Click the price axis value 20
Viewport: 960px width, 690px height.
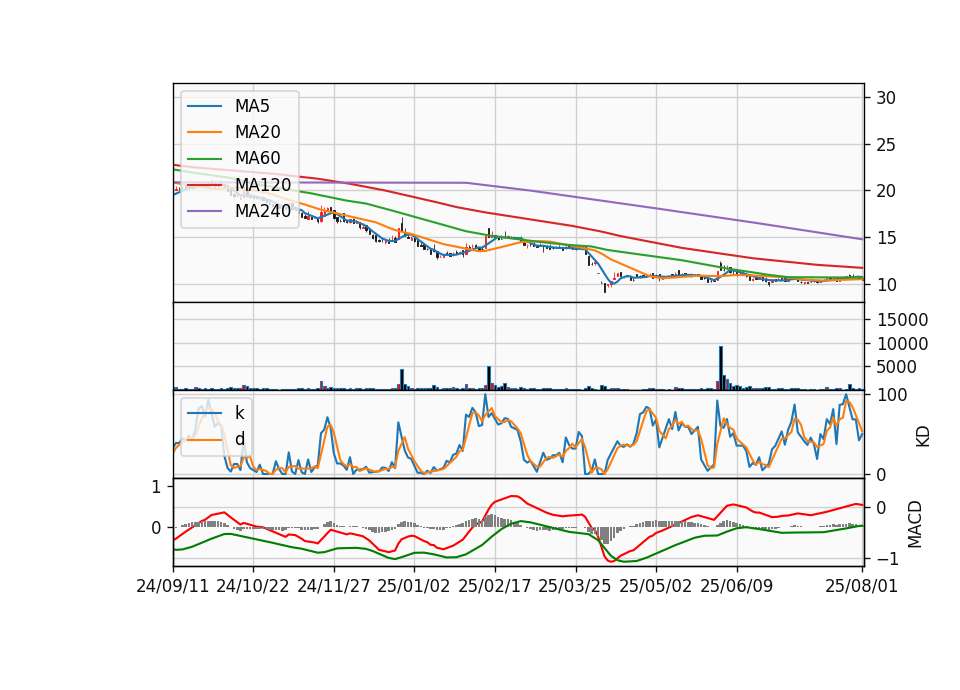886,191
